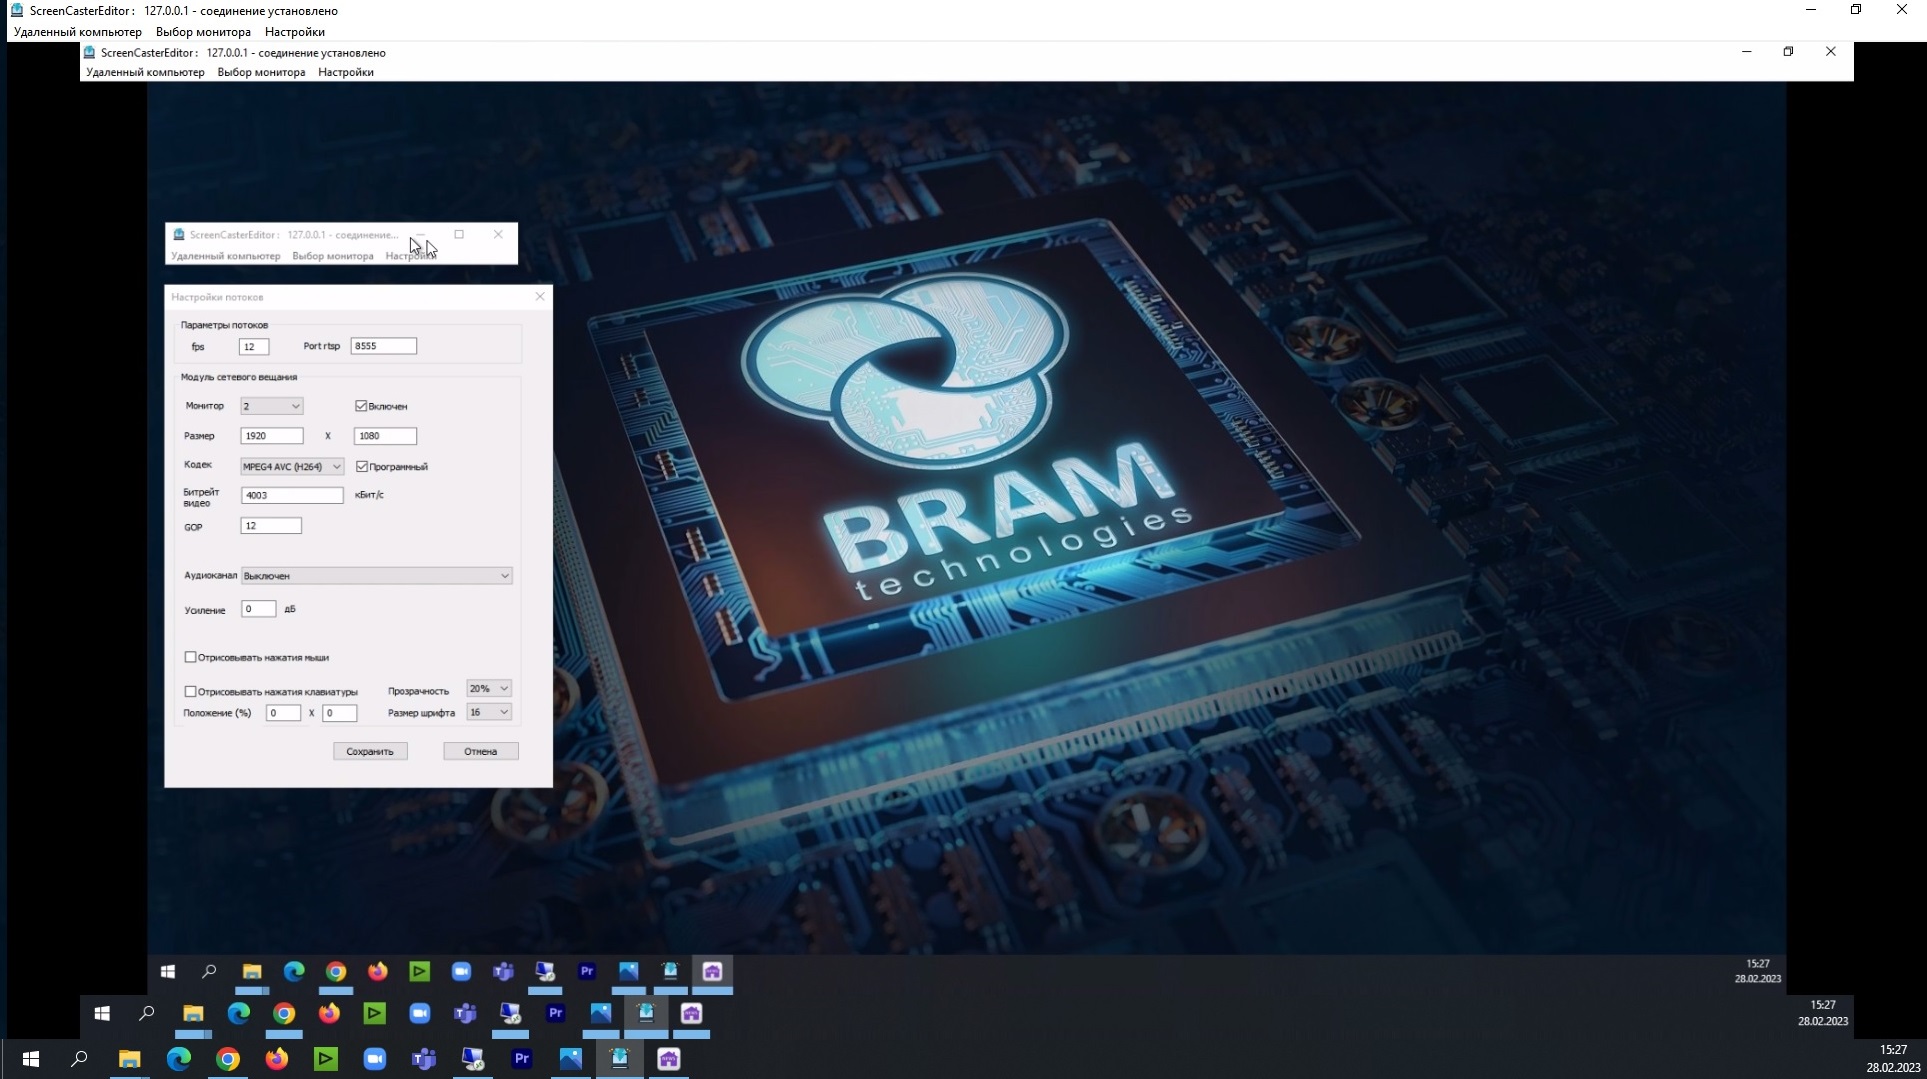Launch Zoom from the taskbar
1927x1079 pixels.
374,1059
